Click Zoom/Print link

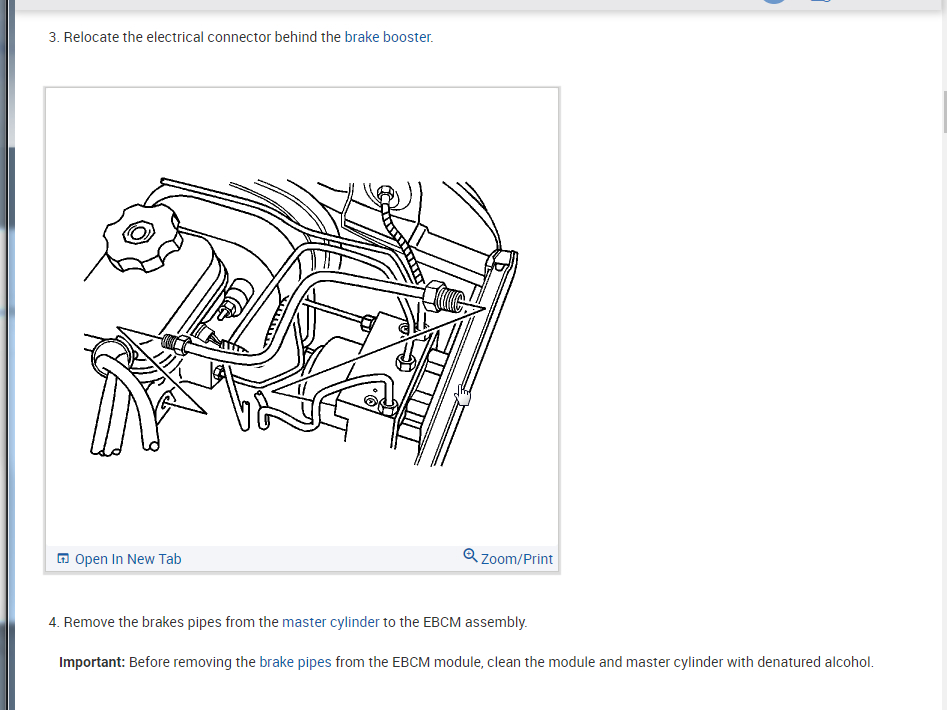tap(516, 559)
